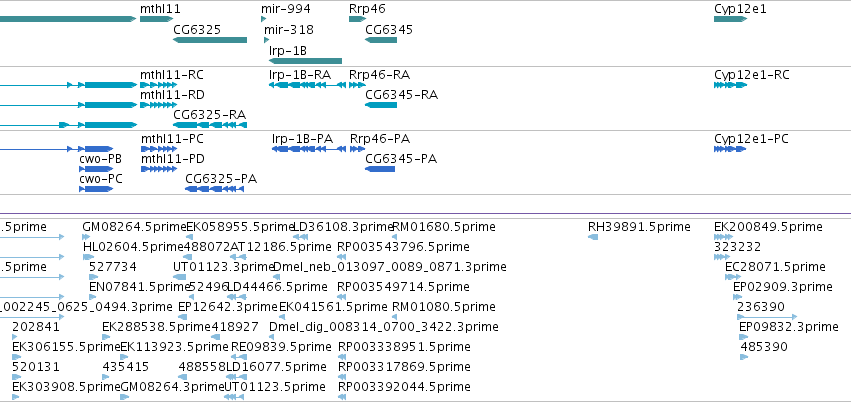The height and width of the screenshot is (402, 851).
Task: Select the 236390 long EST arrow
Action: click(x=767, y=317)
